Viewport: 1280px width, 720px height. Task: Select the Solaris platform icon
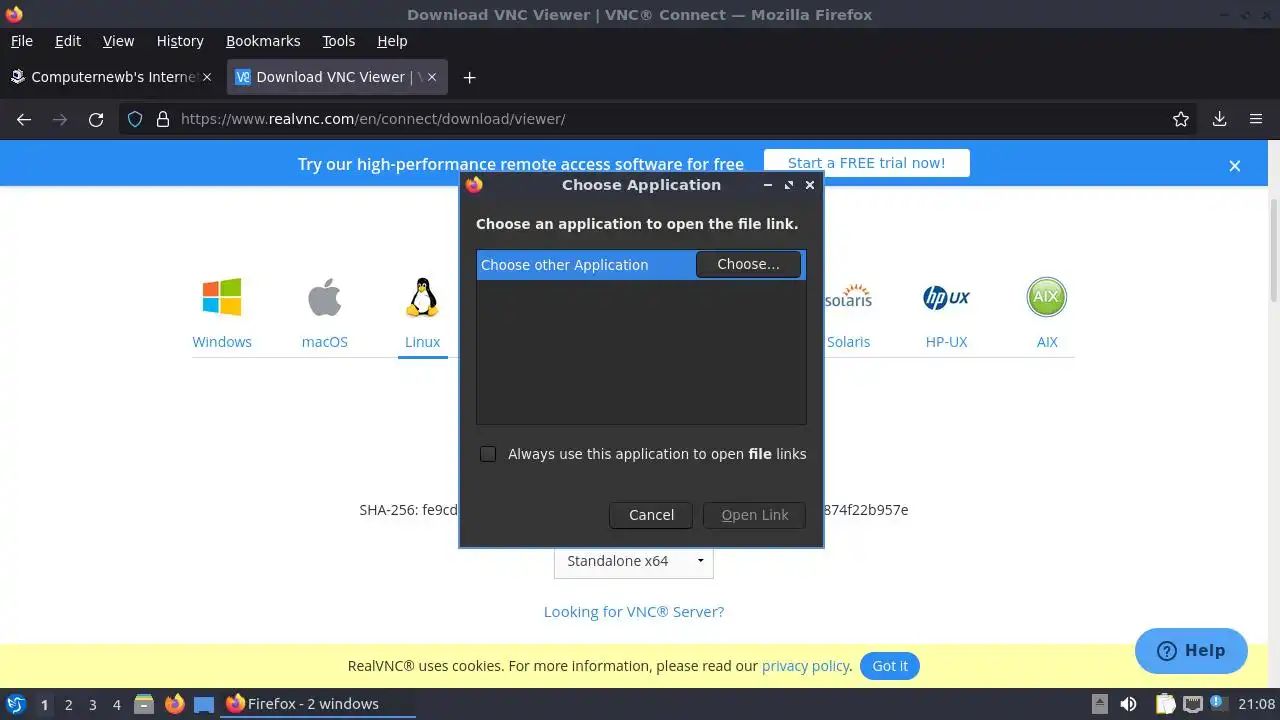click(x=849, y=297)
